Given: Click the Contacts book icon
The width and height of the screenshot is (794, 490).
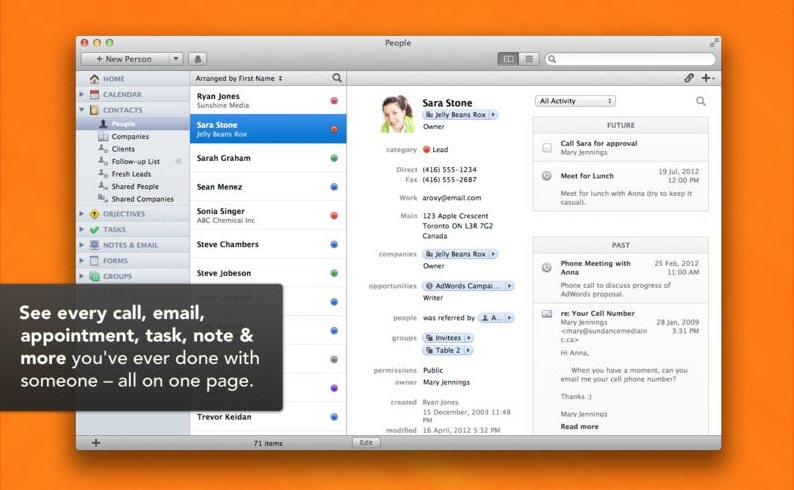Looking at the screenshot, I should [x=94, y=110].
